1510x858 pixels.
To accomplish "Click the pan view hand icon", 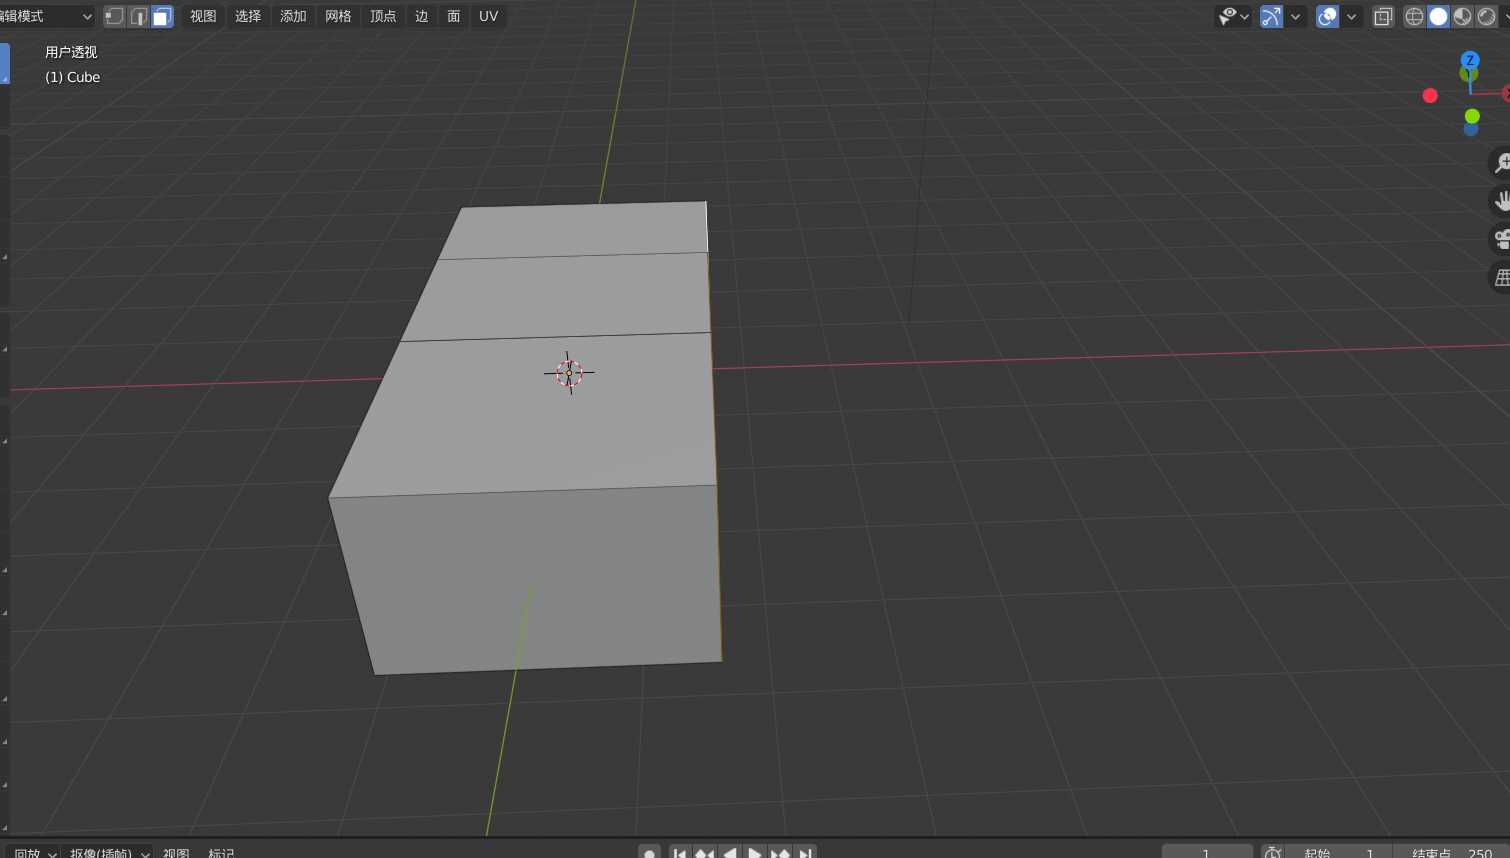I will click(1500, 201).
